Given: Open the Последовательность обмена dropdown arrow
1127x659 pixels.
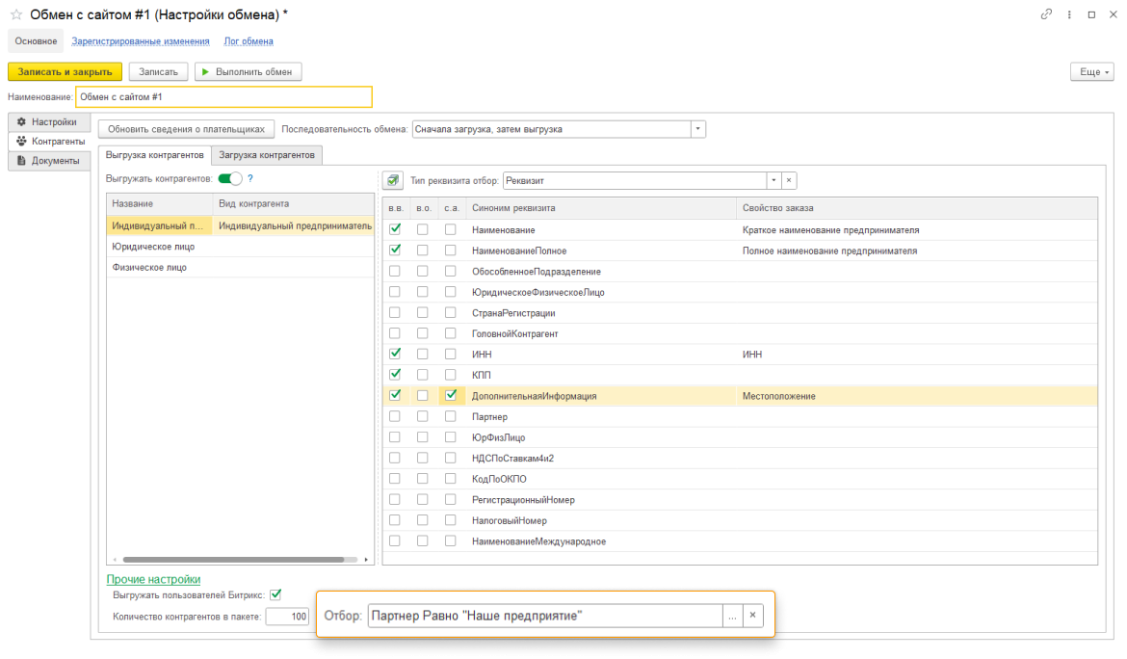Looking at the screenshot, I should click(x=697, y=129).
